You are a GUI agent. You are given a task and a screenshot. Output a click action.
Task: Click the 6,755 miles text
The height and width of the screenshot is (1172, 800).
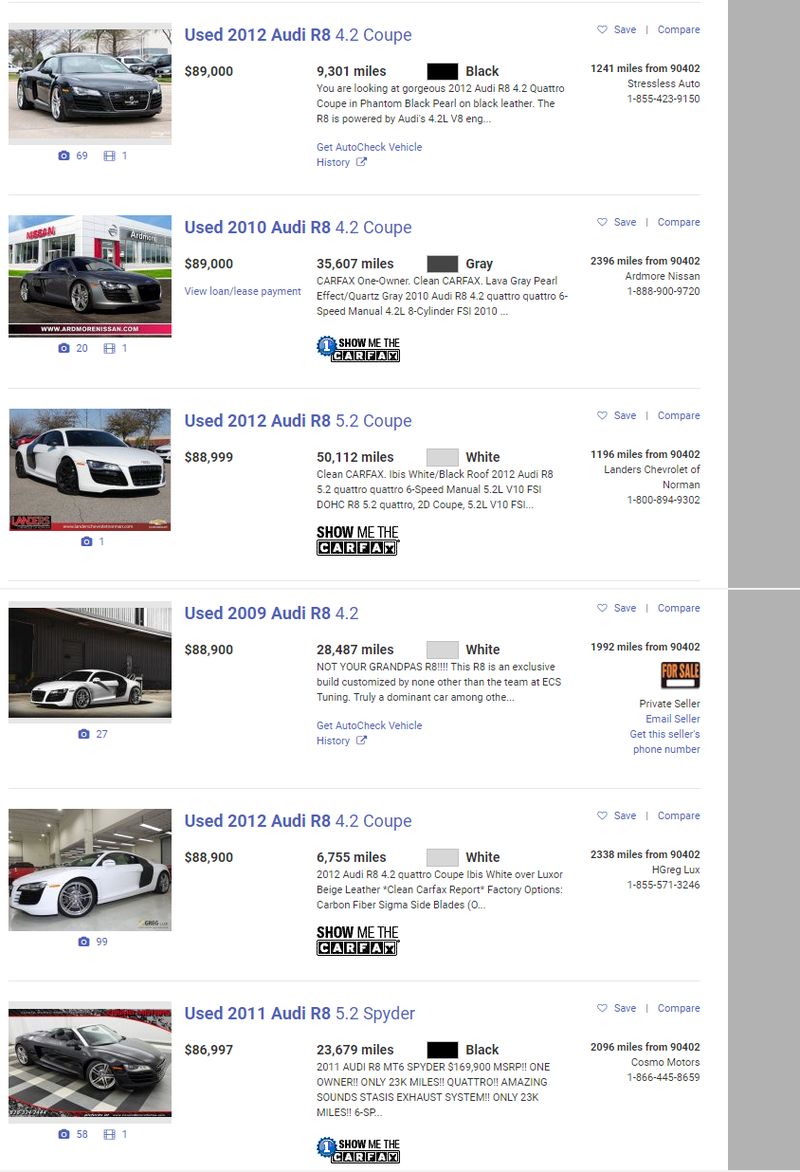pyautogui.click(x=351, y=857)
